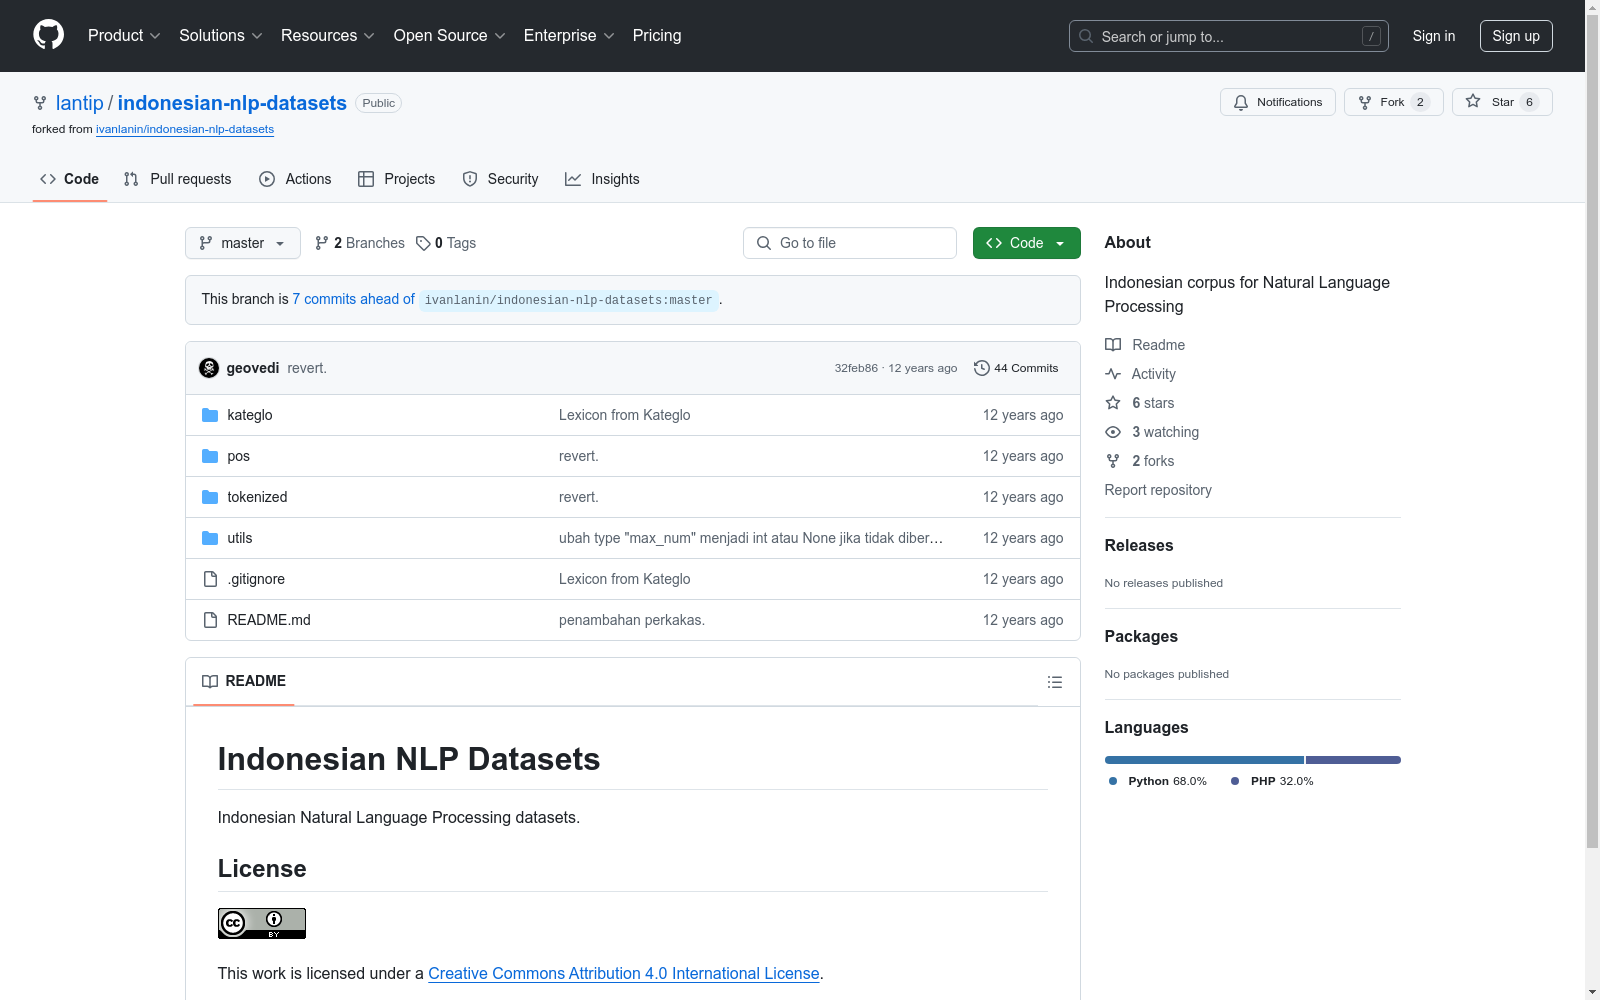The width and height of the screenshot is (1600, 1000).
Task: Open the lantip owner link
Action: pos(80,103)
